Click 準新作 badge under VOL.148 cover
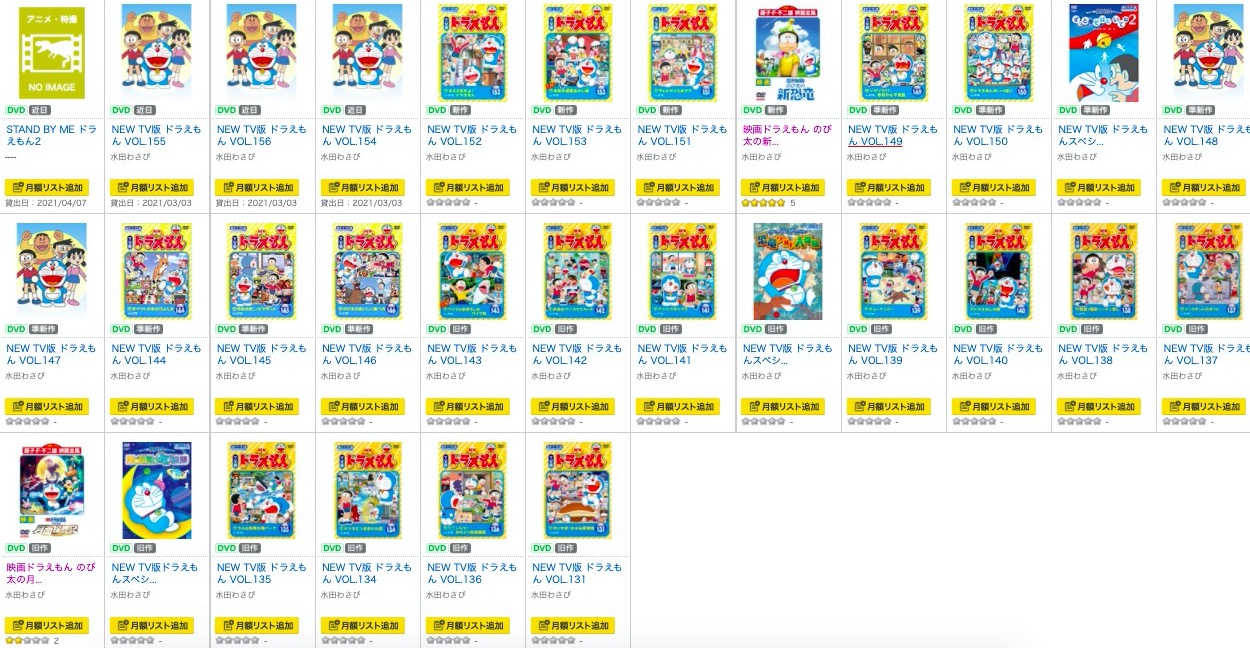The height and width of the screenshot is (648, 1250). click(x=1200, y=110)
